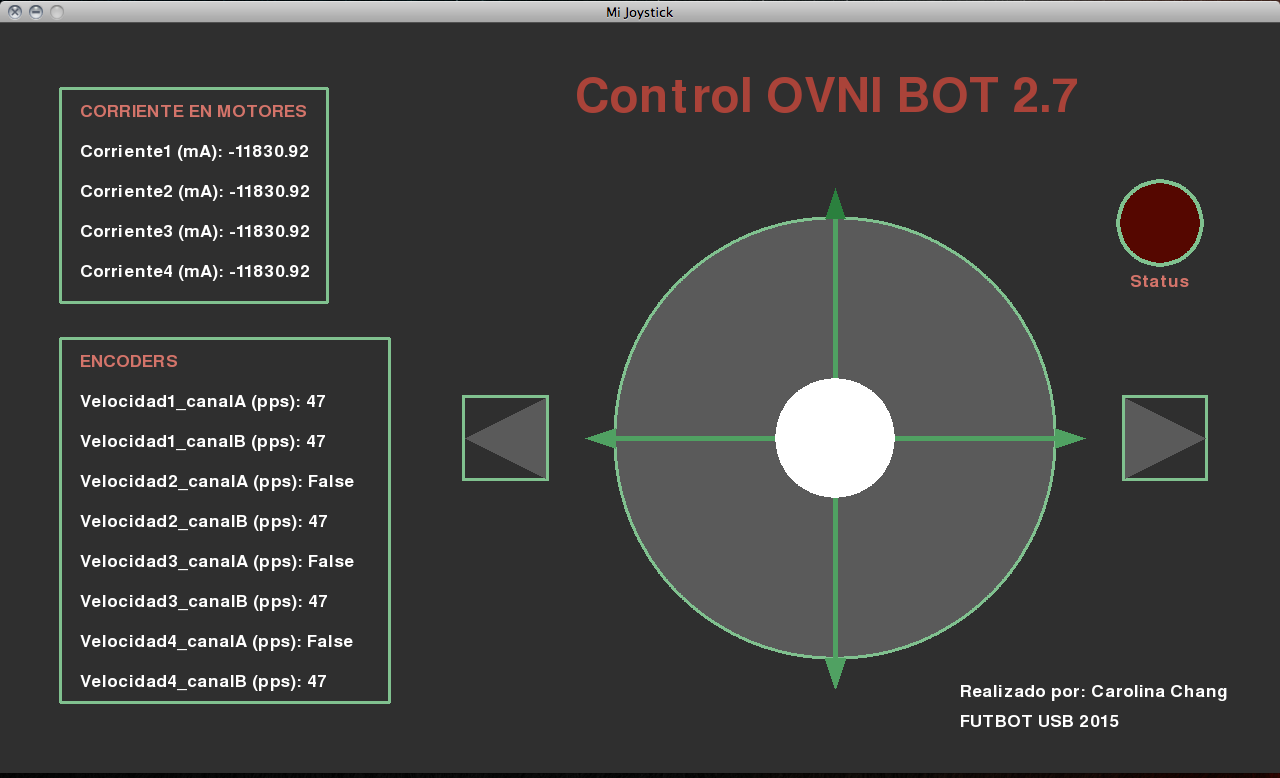Minimize the Mi Joystick window
The width and height of the screenshot is (1280, 778).
pos(36,12)
